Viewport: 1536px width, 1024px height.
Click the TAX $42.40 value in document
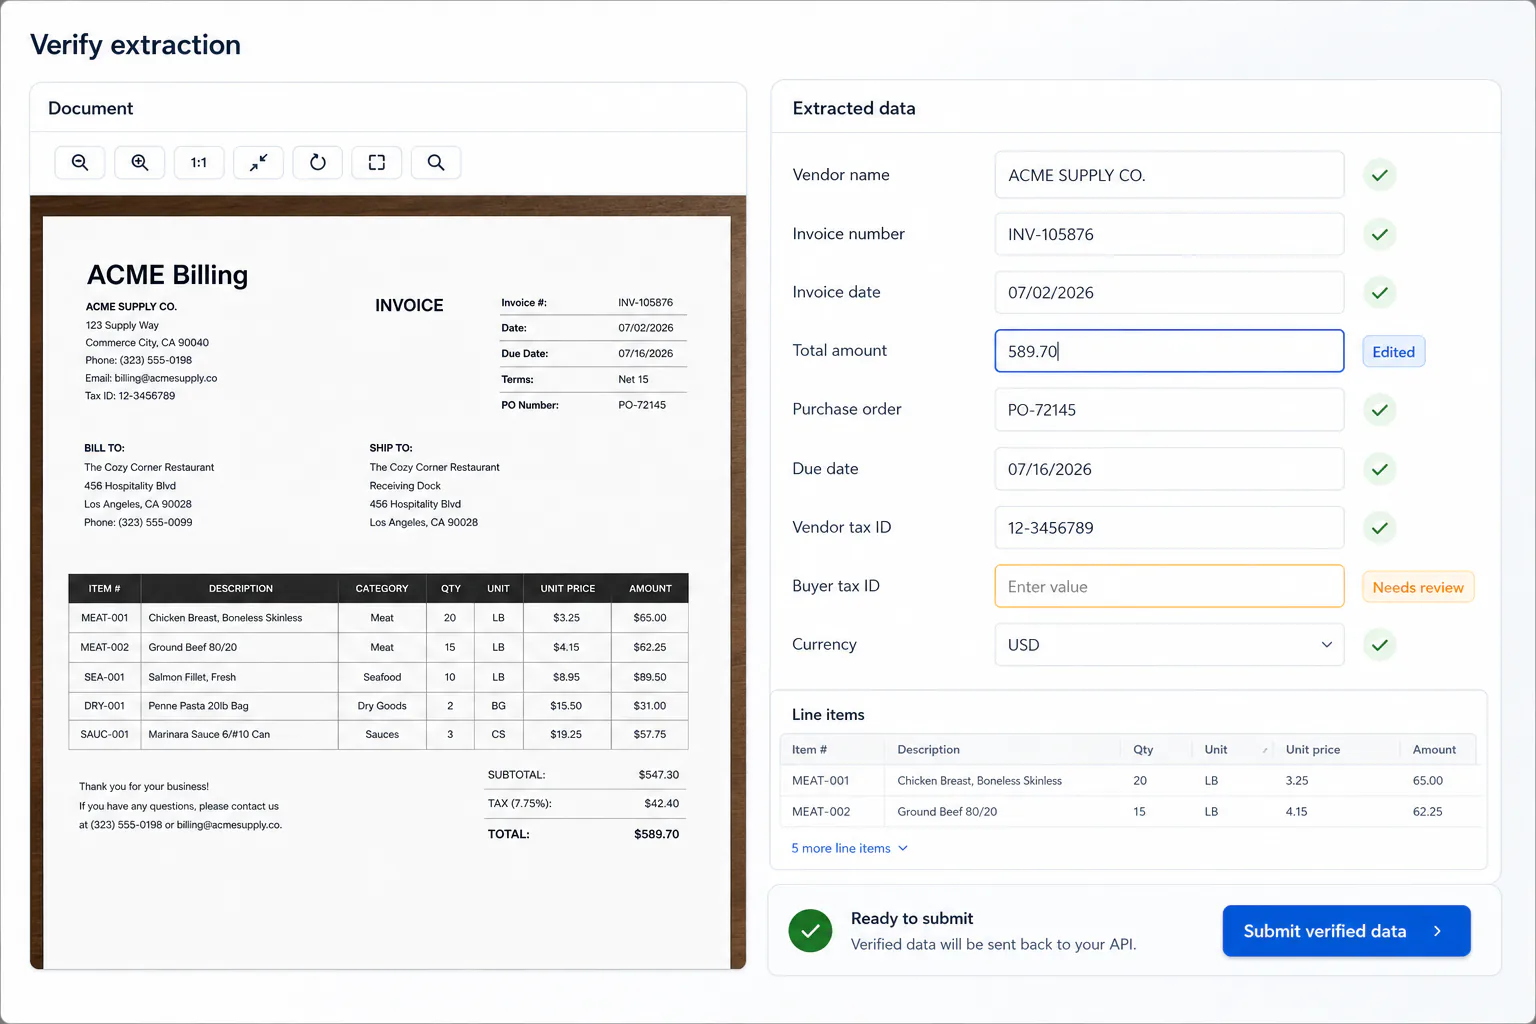[661, 804]
